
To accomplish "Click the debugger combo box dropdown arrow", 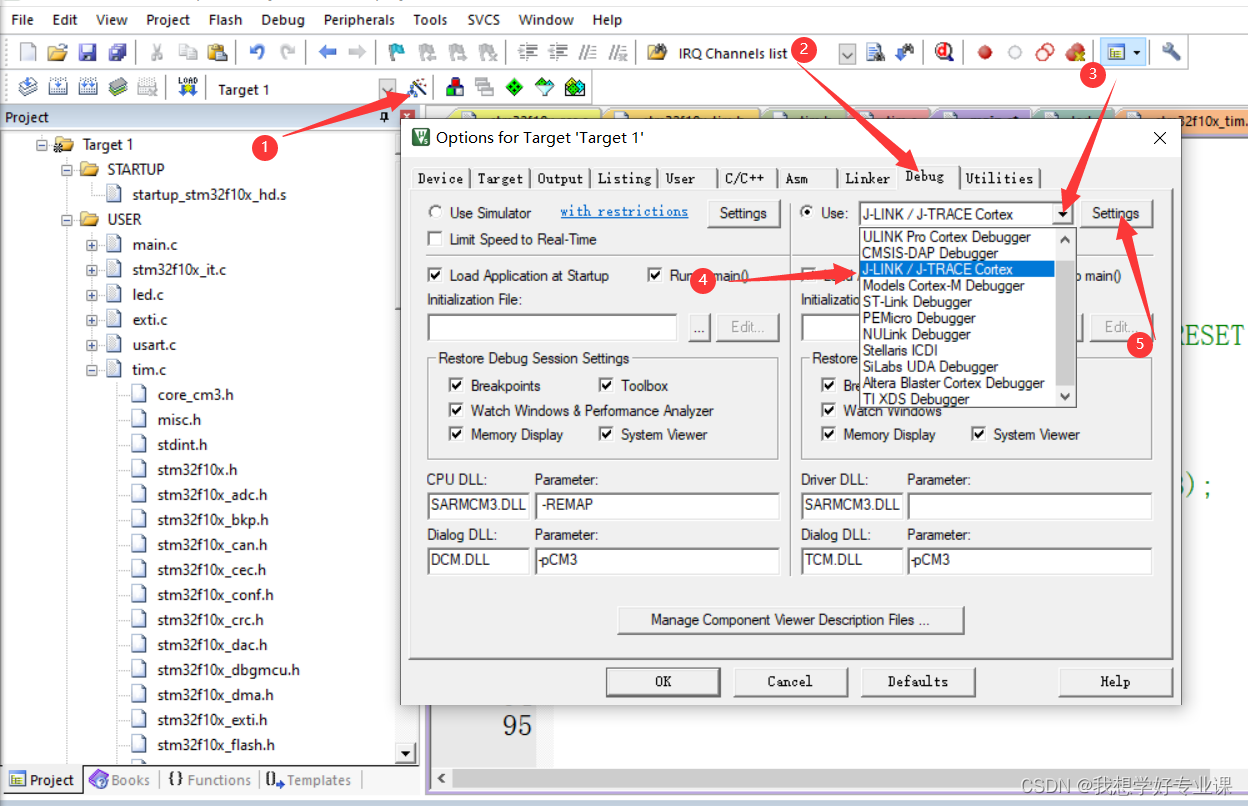I will [x=1063, y=214].
